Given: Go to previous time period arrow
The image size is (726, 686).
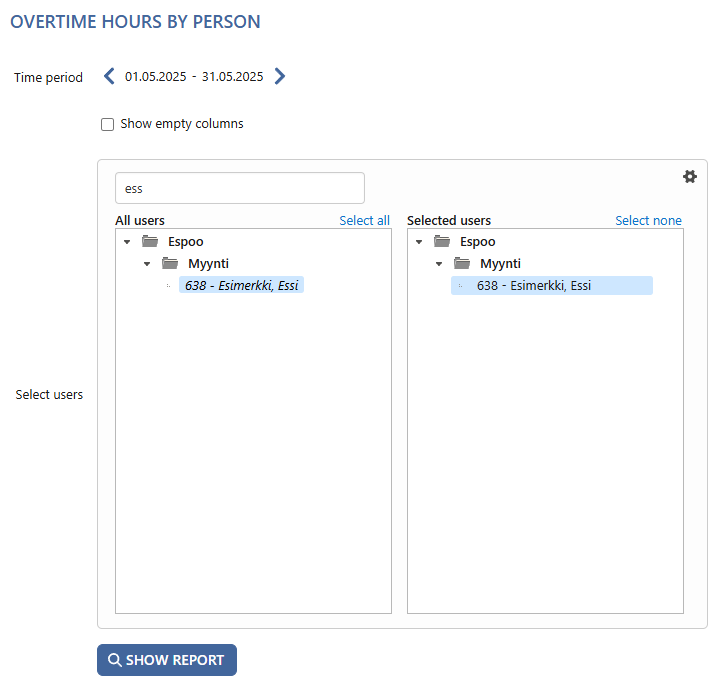Looking at the screenshot, I should click(109, 76).
